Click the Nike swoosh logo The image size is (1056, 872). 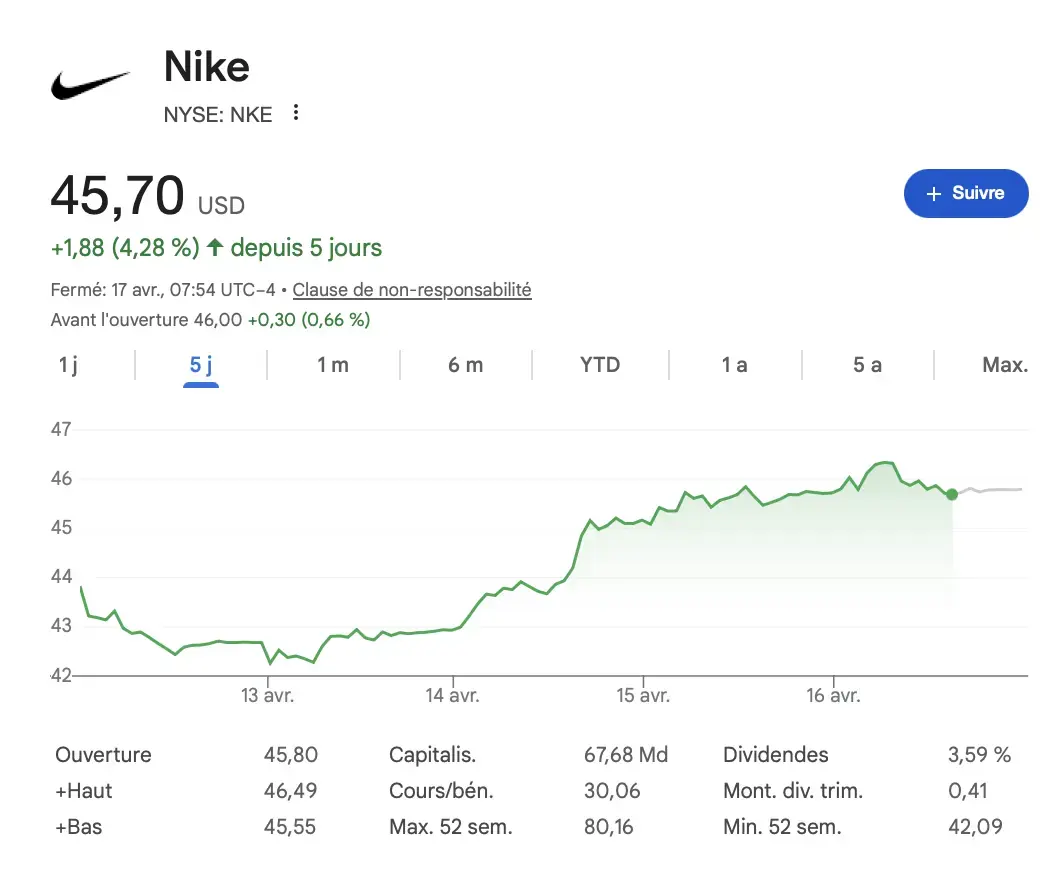click(89, 85)
